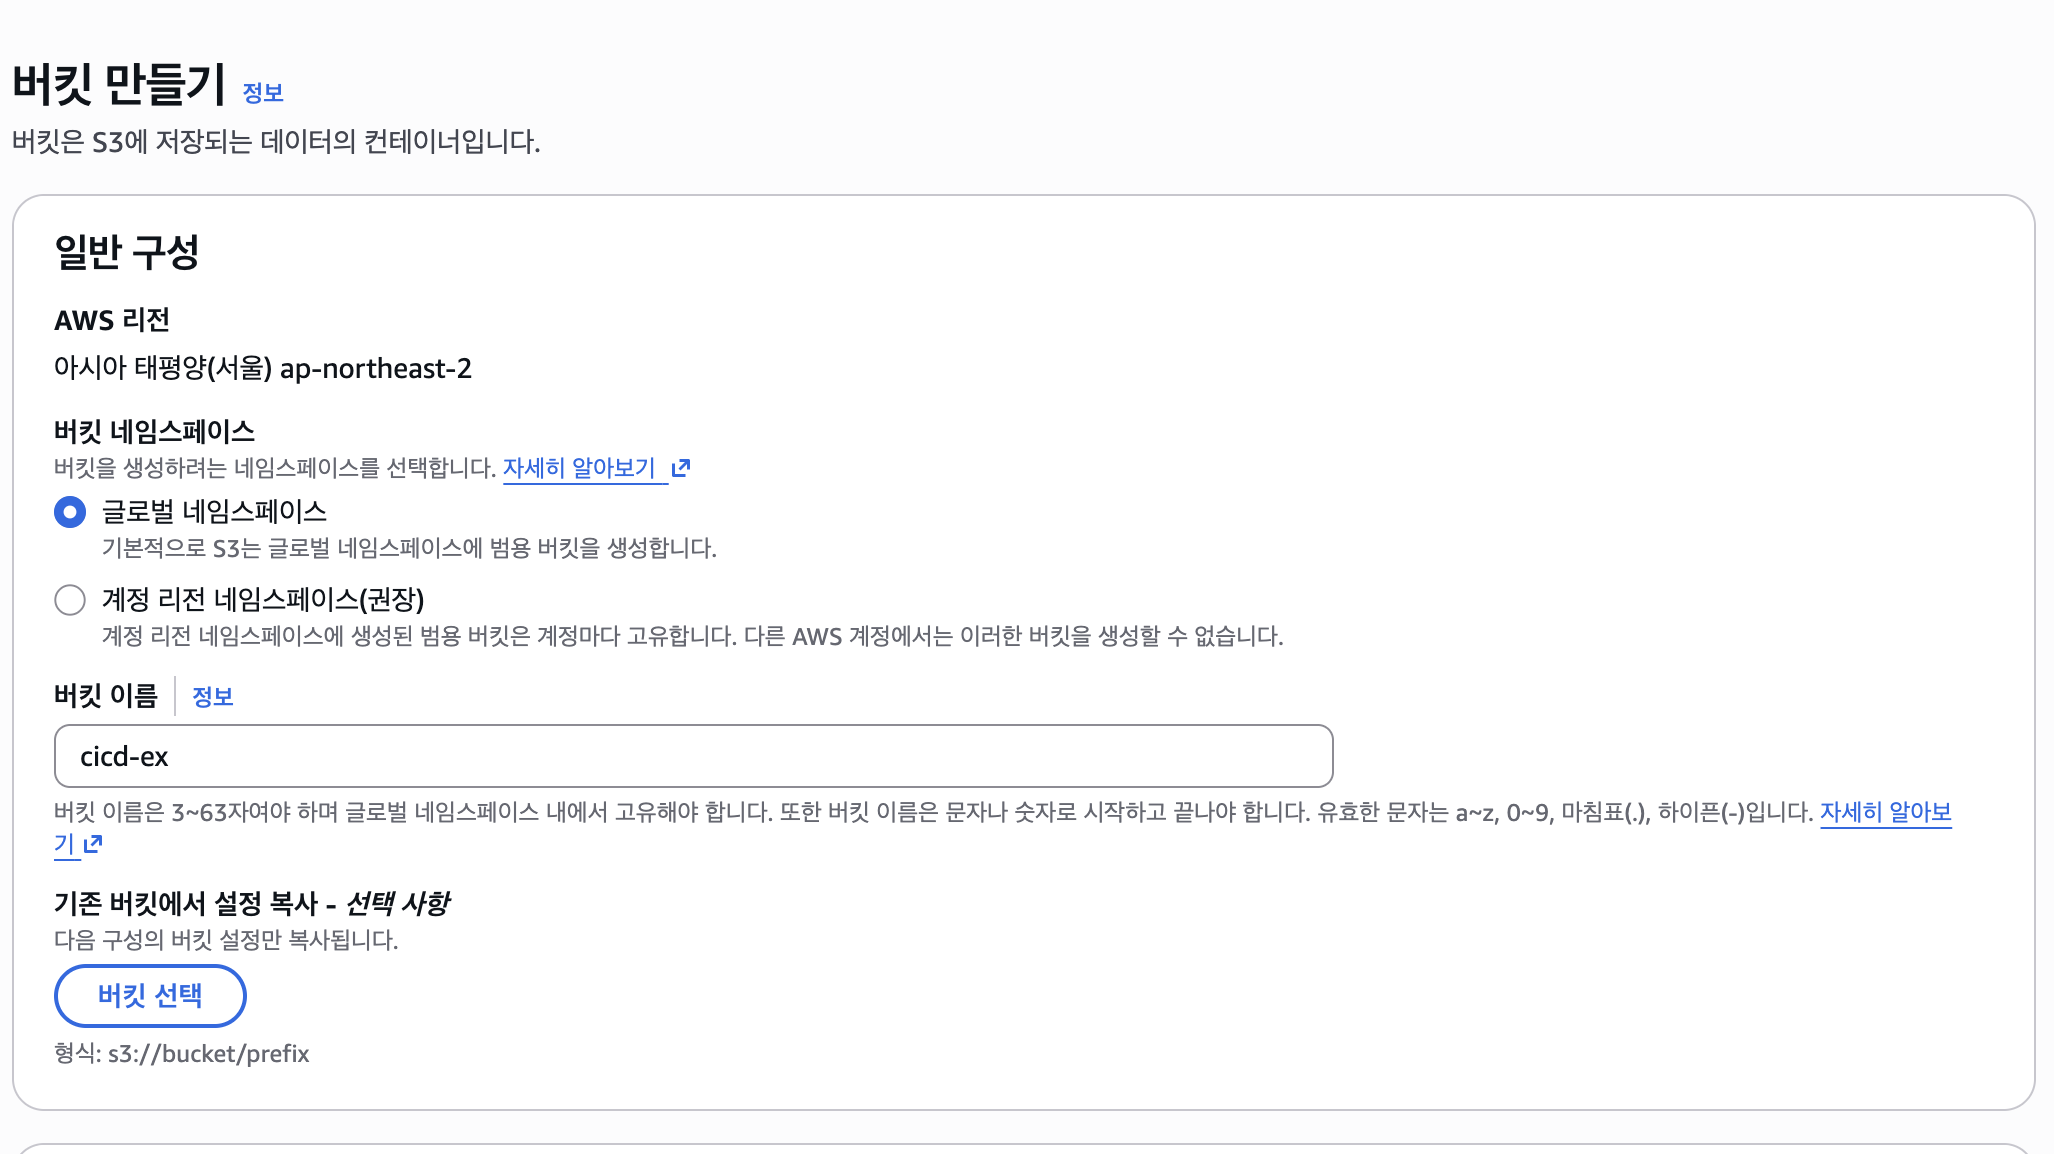Focus the bucket name field containing cicd-ex
The image size is (2054, 1154).
point(693,756)
